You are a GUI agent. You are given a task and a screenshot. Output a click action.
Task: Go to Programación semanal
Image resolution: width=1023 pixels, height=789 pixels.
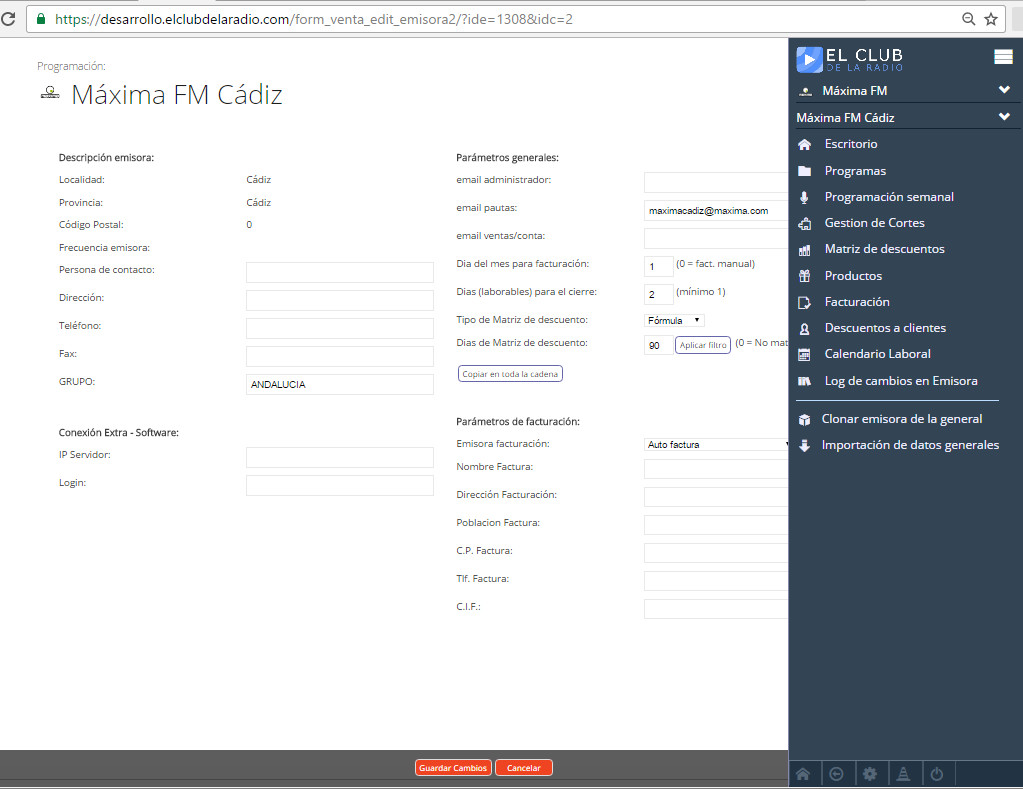(x=889, y=197)
